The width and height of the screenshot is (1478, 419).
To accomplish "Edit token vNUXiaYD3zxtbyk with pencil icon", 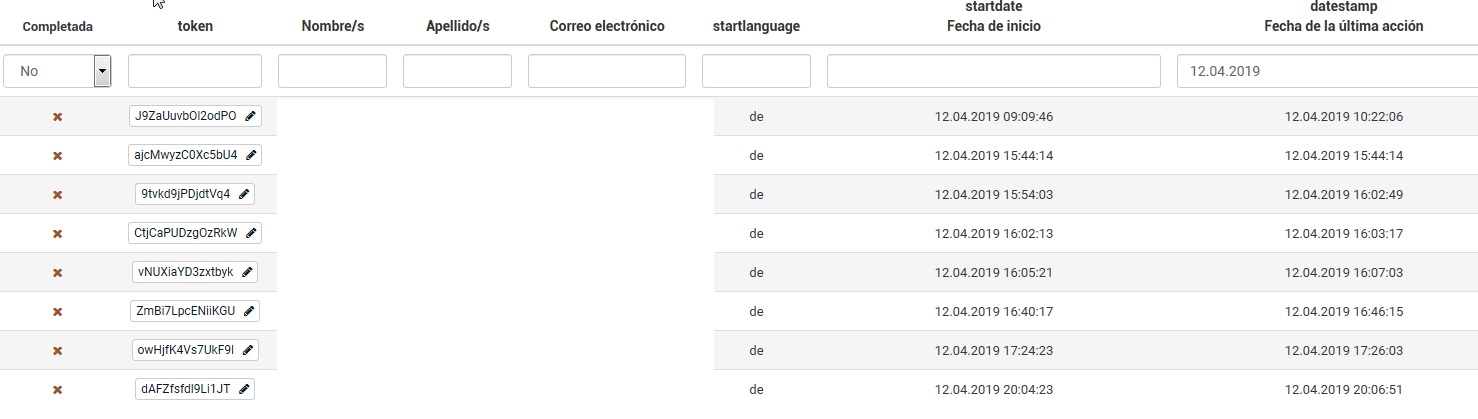I will (x=247, y=272).
